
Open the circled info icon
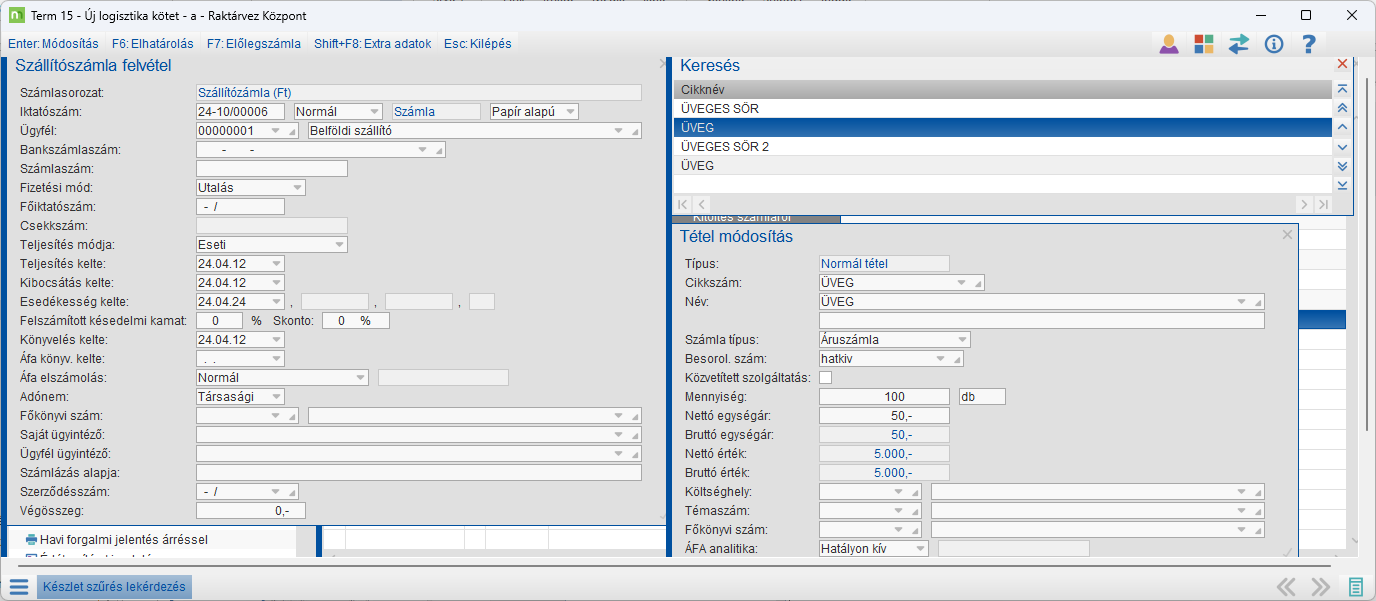pos(1273,44)
